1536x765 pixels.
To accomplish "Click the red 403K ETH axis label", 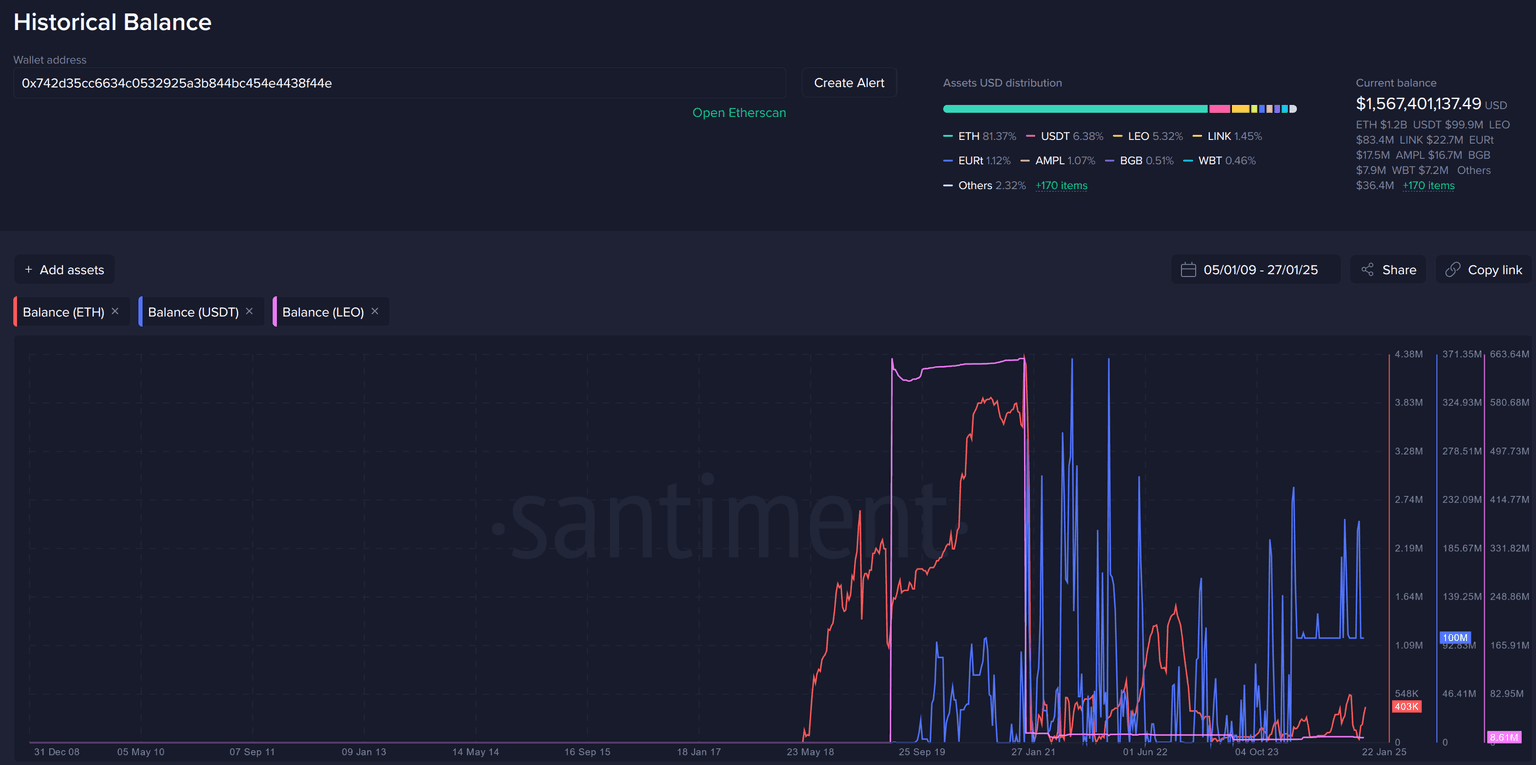I will click(x=1406, y=707).
